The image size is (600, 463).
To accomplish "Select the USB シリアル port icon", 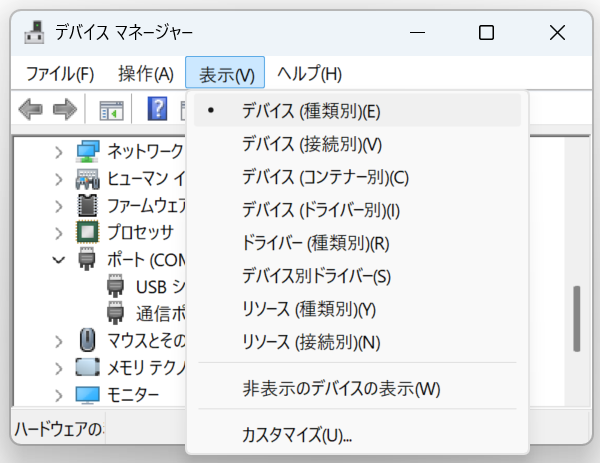I will (115, 285).
